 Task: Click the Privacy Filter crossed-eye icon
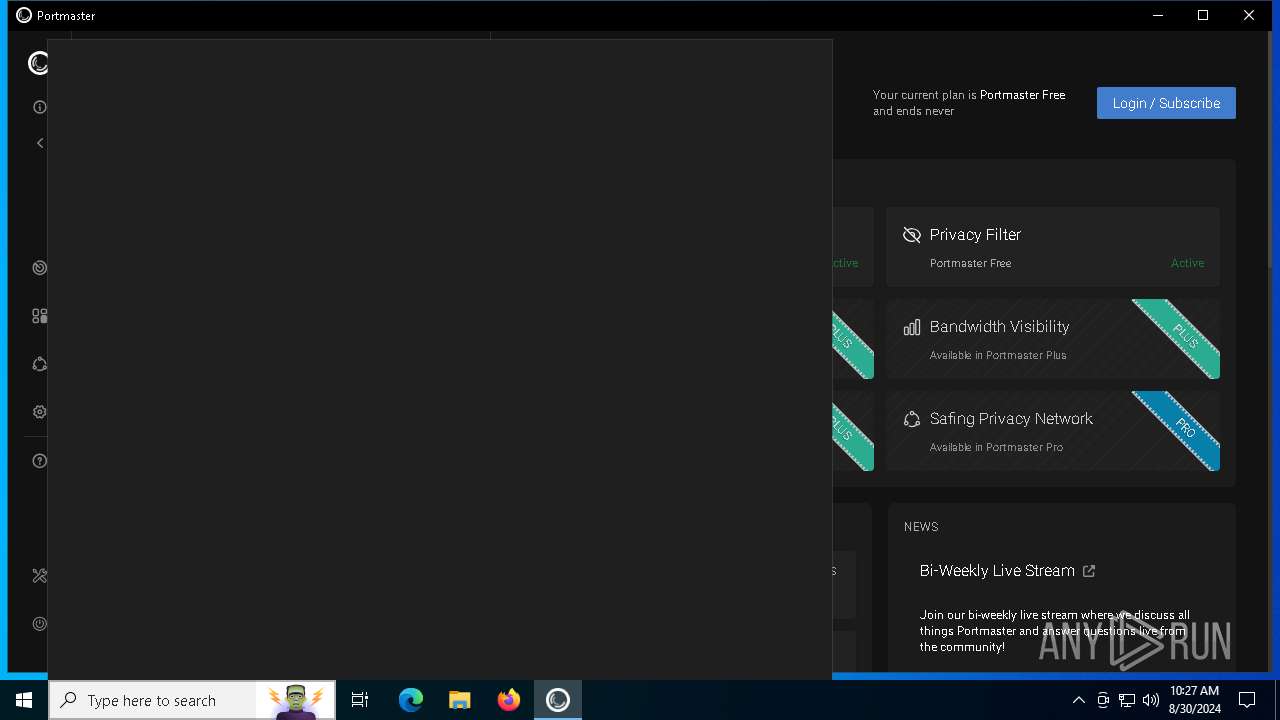[912, 235]
